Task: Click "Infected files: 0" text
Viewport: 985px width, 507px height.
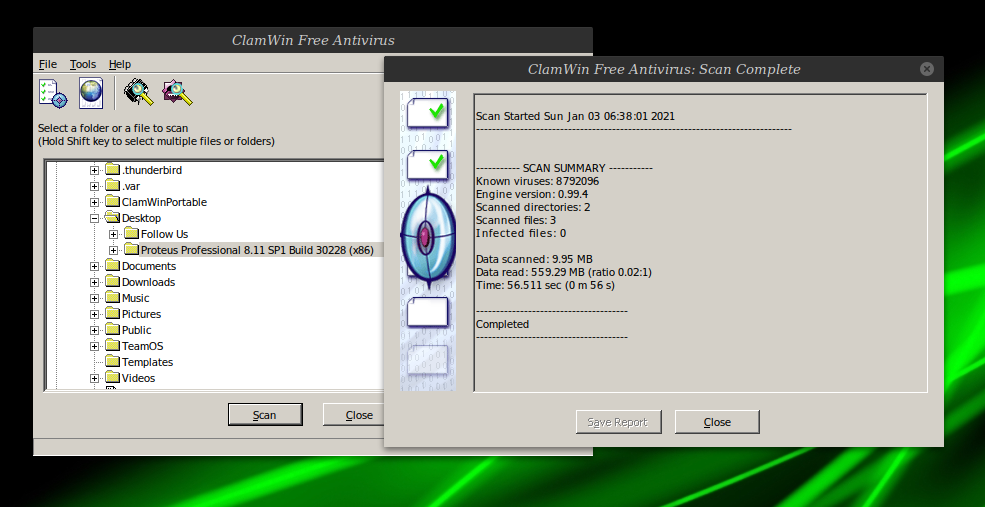Action: 521,233
